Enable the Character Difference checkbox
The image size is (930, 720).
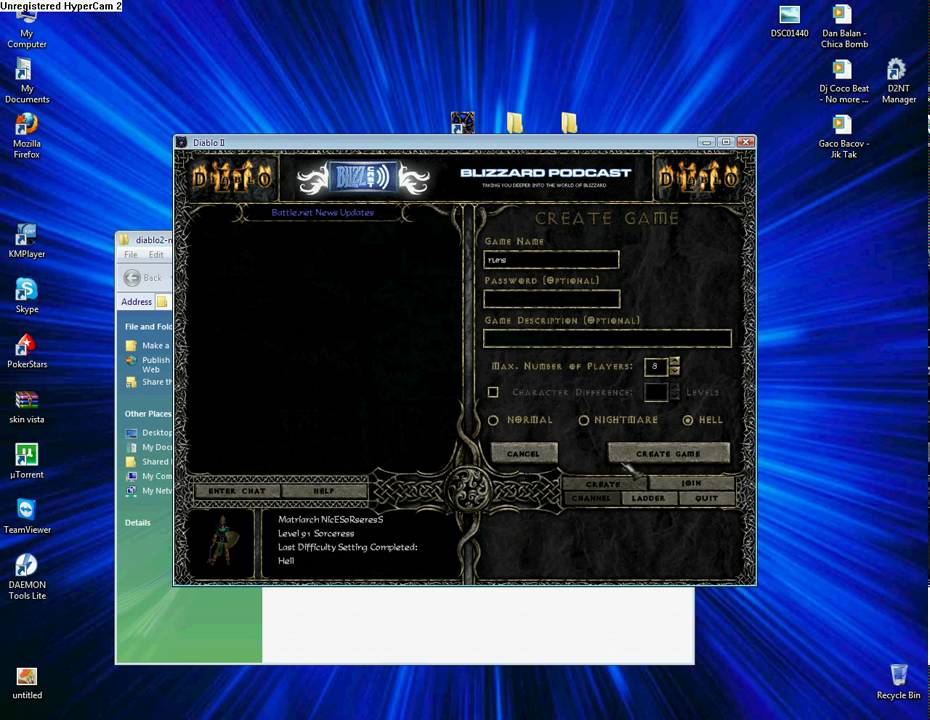[493, 392]
